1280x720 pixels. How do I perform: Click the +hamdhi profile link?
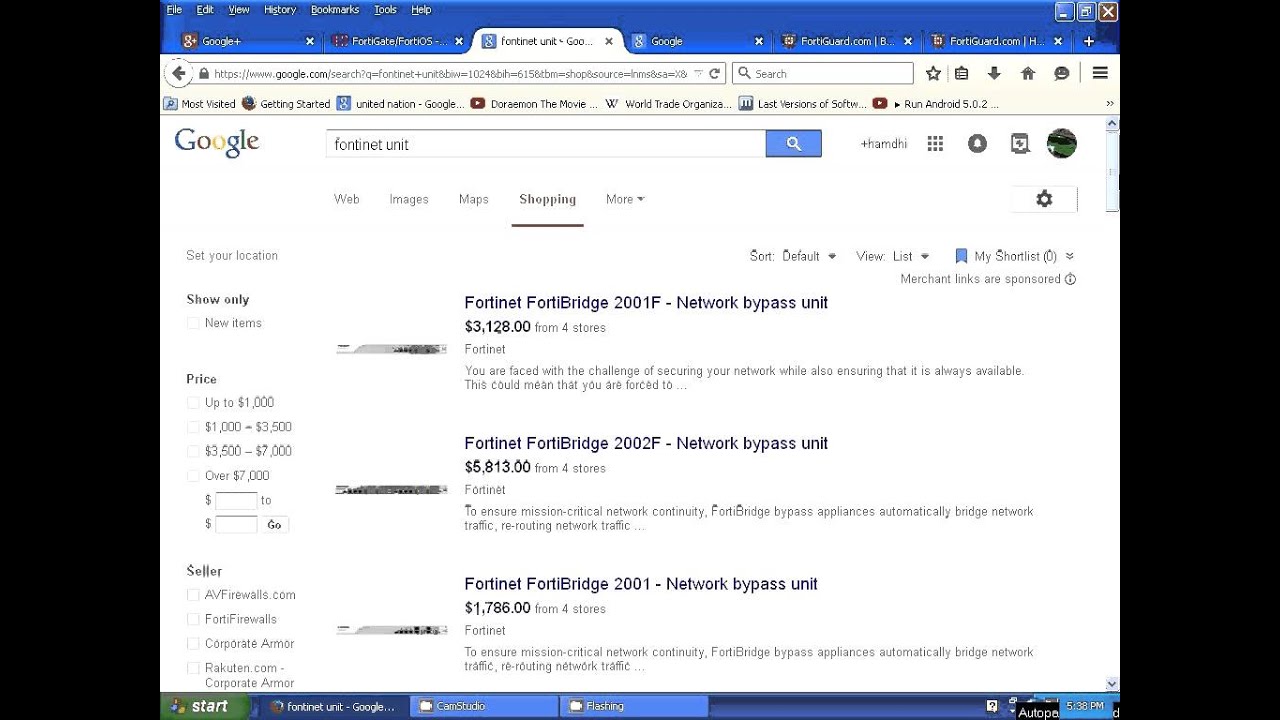(884, 144)
